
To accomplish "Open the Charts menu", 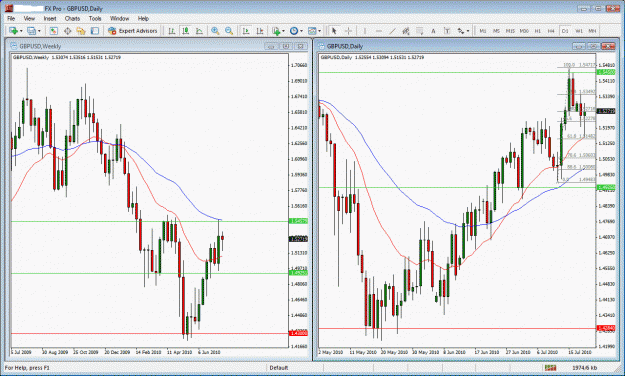I will pyautogui.click(x=72, y=18).
